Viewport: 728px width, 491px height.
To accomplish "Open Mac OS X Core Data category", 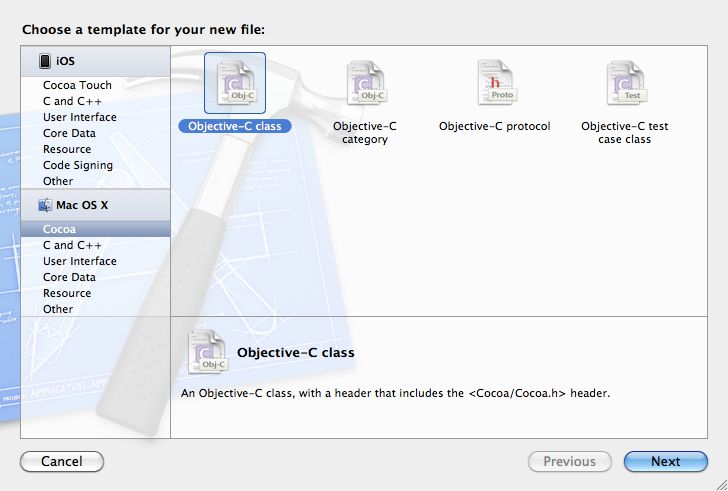I will (69, 277).
